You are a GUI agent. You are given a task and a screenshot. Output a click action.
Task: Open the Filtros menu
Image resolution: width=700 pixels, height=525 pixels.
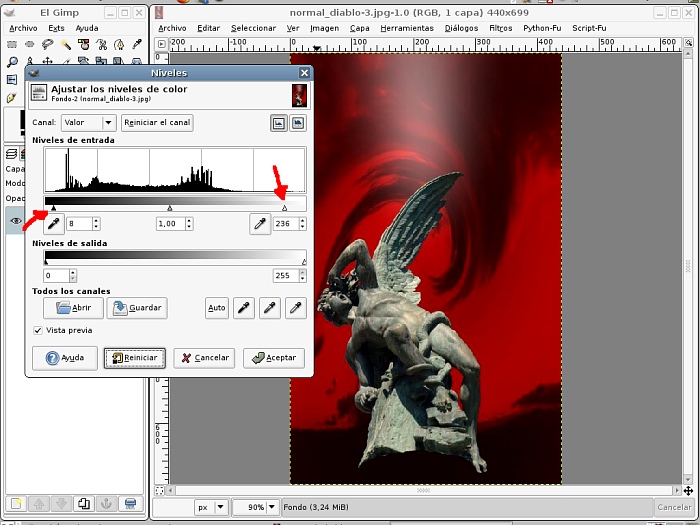pyautogui.click(x=500, y=28)
